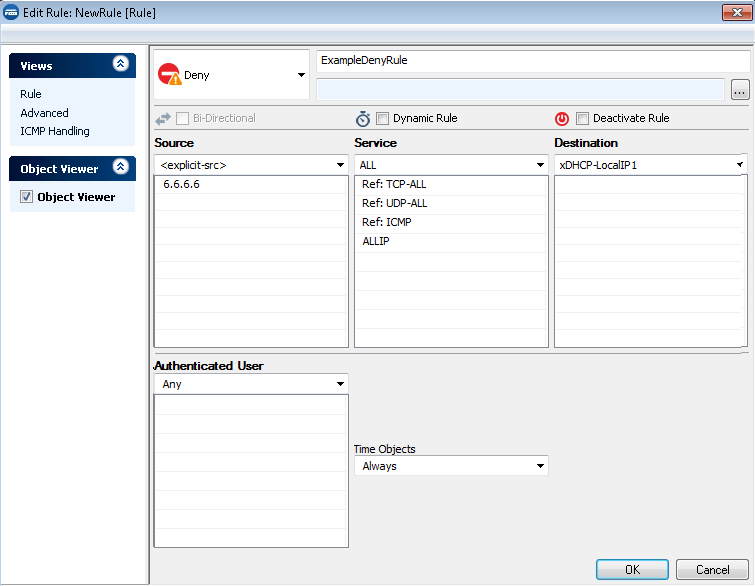Toggle the Bi-Directional checkbox
The height and width of the screenshot is (586, 755).
(182, 118)
